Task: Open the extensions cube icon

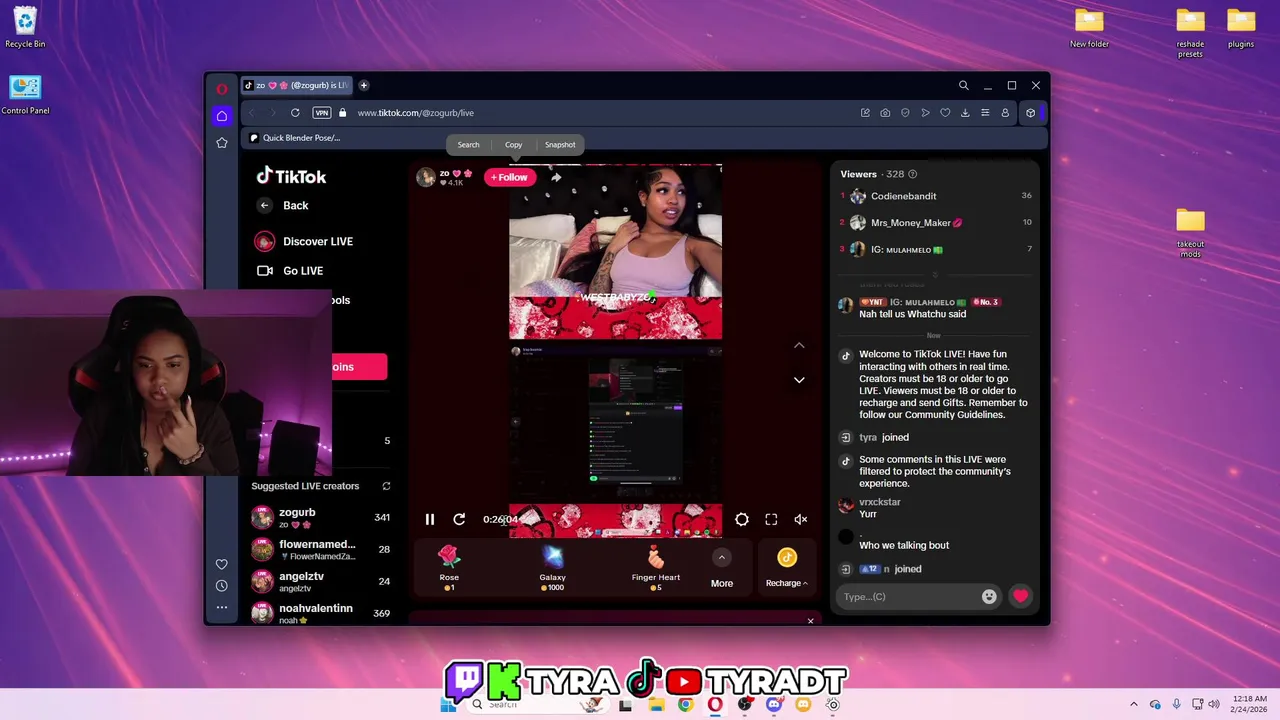Action: click(x=1030, y=113)
